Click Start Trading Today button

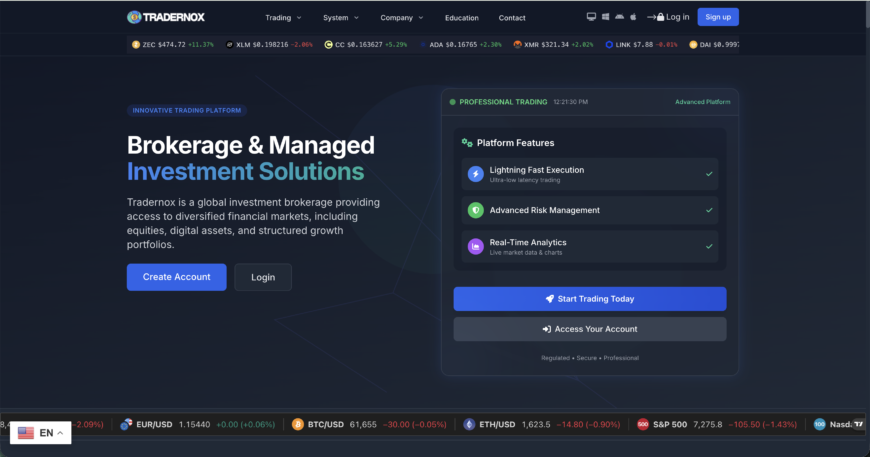(590, 299)
